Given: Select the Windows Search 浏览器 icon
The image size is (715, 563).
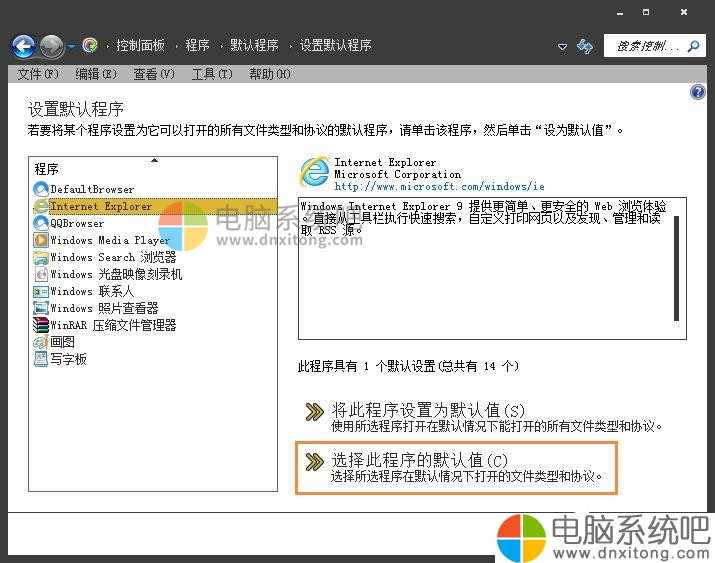Looking at the screenshot, I should 41,257.
